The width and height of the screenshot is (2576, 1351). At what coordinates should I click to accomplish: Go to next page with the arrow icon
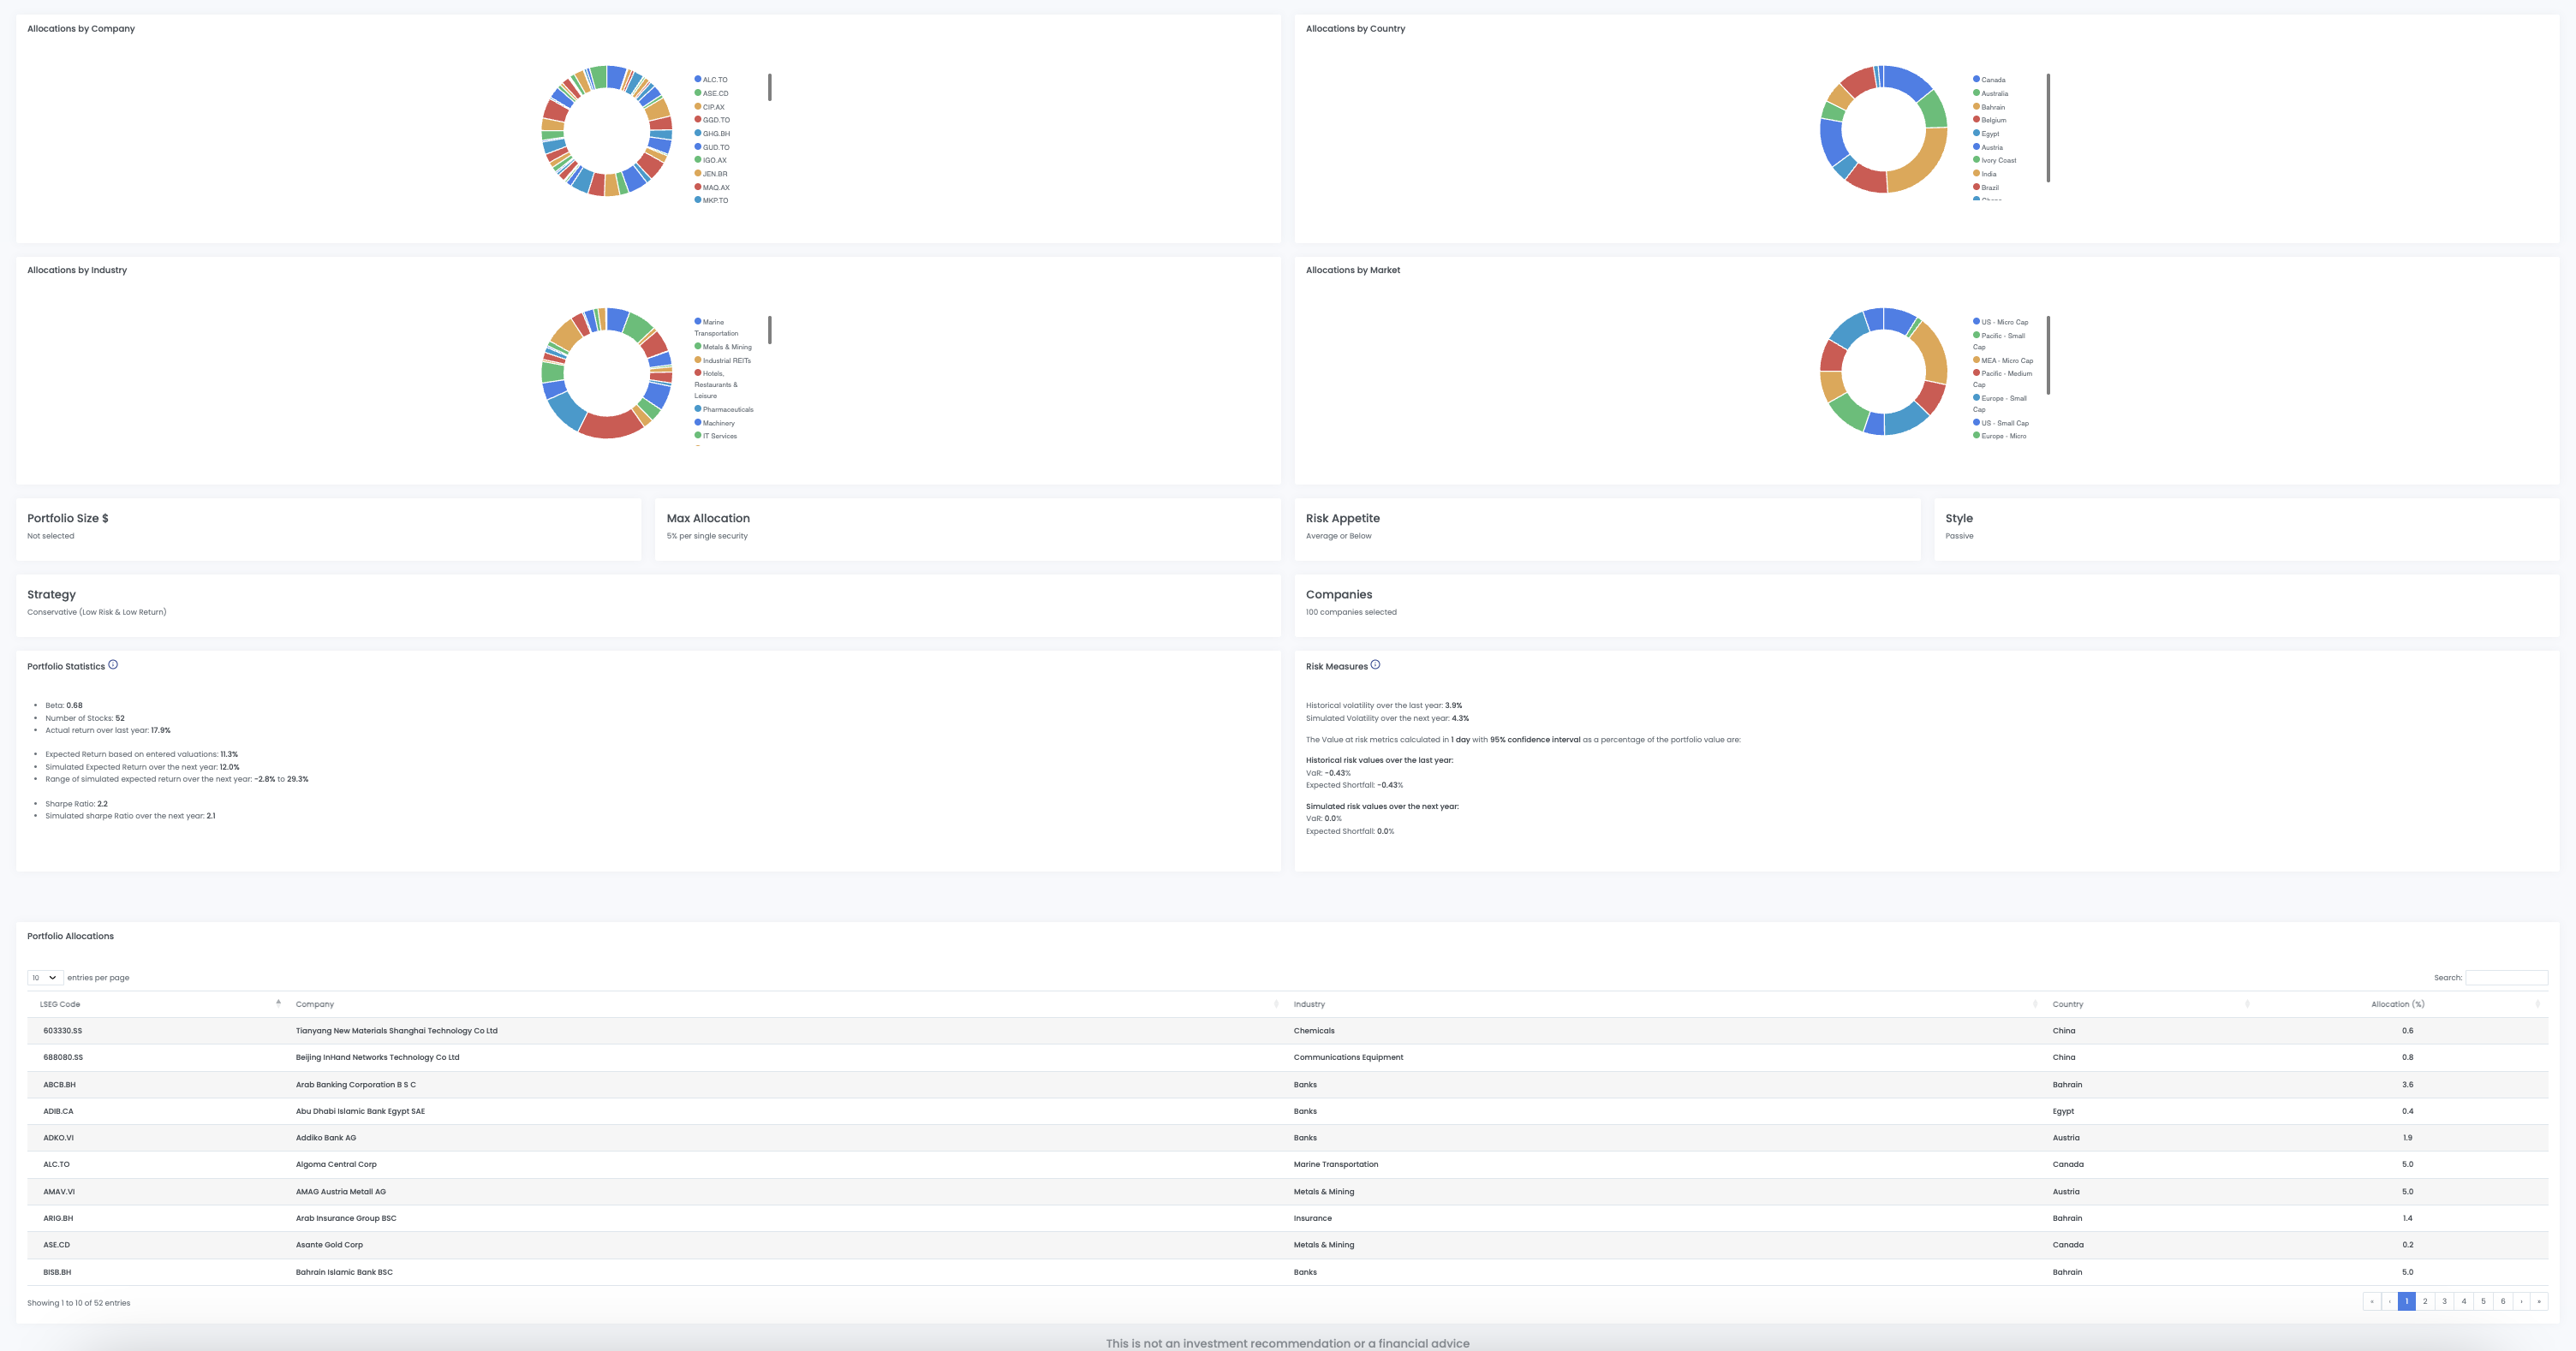click(x=2521, y=1301)
